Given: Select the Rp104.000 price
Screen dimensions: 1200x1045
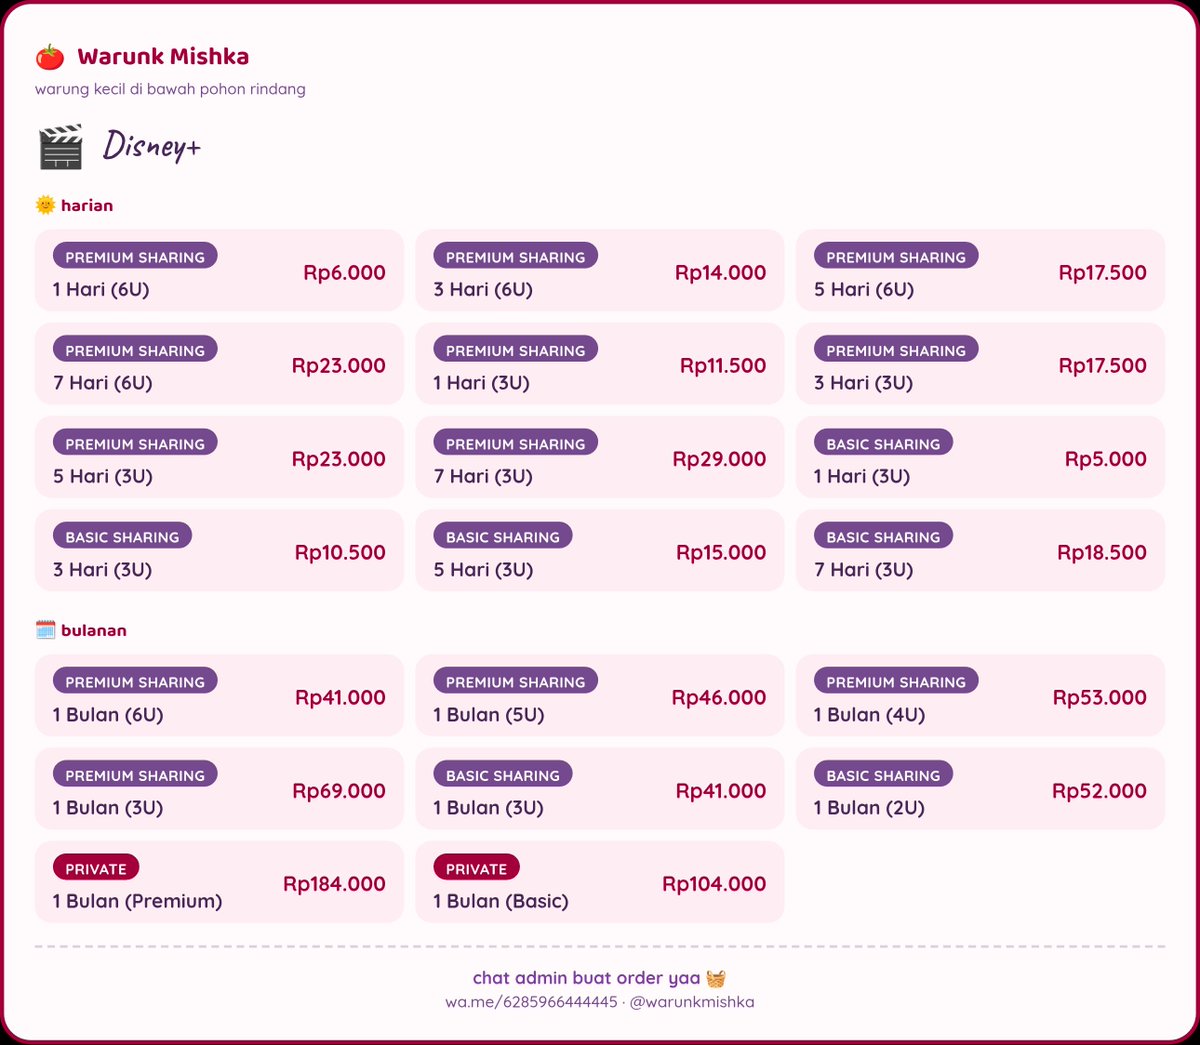Looking at the screenshot, I should [714, 884].
